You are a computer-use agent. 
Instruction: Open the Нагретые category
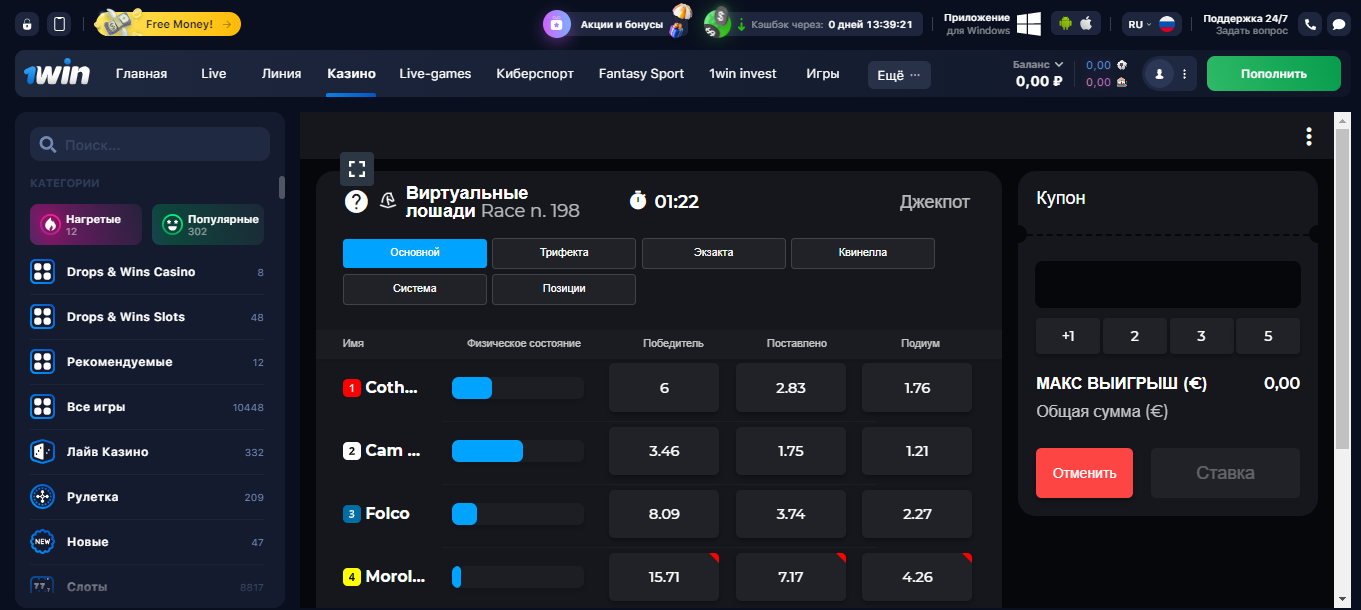click(x=86, y=224)
